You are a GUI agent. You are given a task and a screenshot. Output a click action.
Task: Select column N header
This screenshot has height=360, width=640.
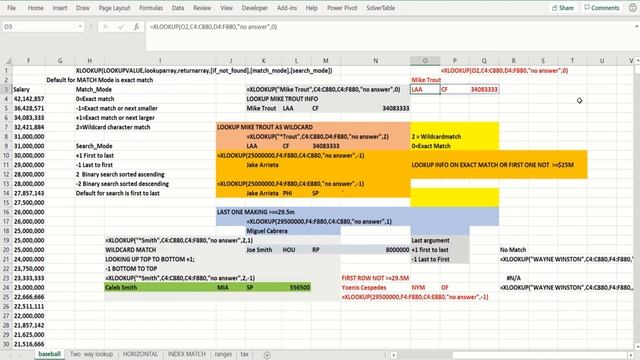coord(375,61)
